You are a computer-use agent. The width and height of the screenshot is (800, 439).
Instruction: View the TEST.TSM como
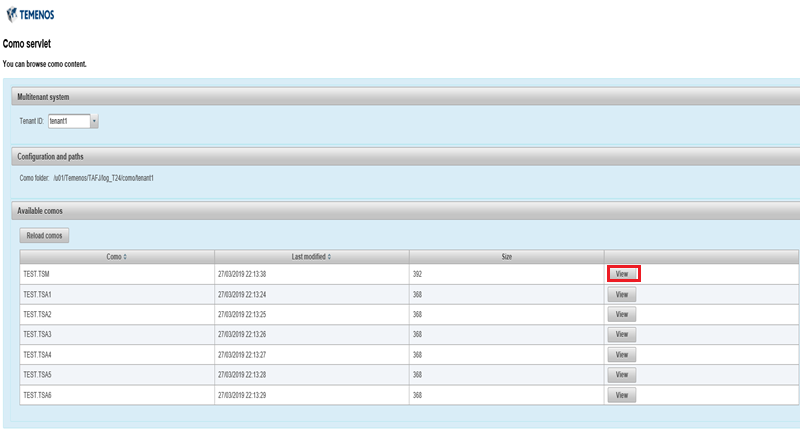click(622, 274)
